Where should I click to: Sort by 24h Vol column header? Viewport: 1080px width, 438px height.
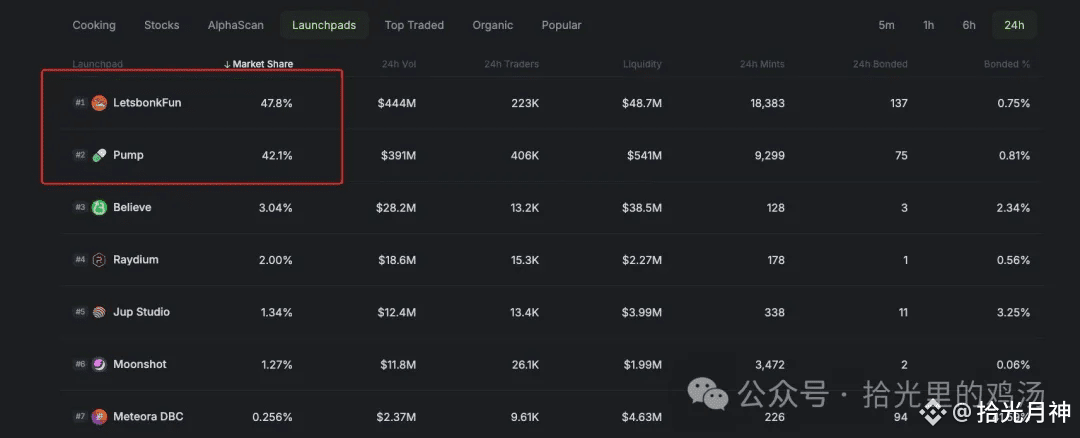click(x=398, y=64)
